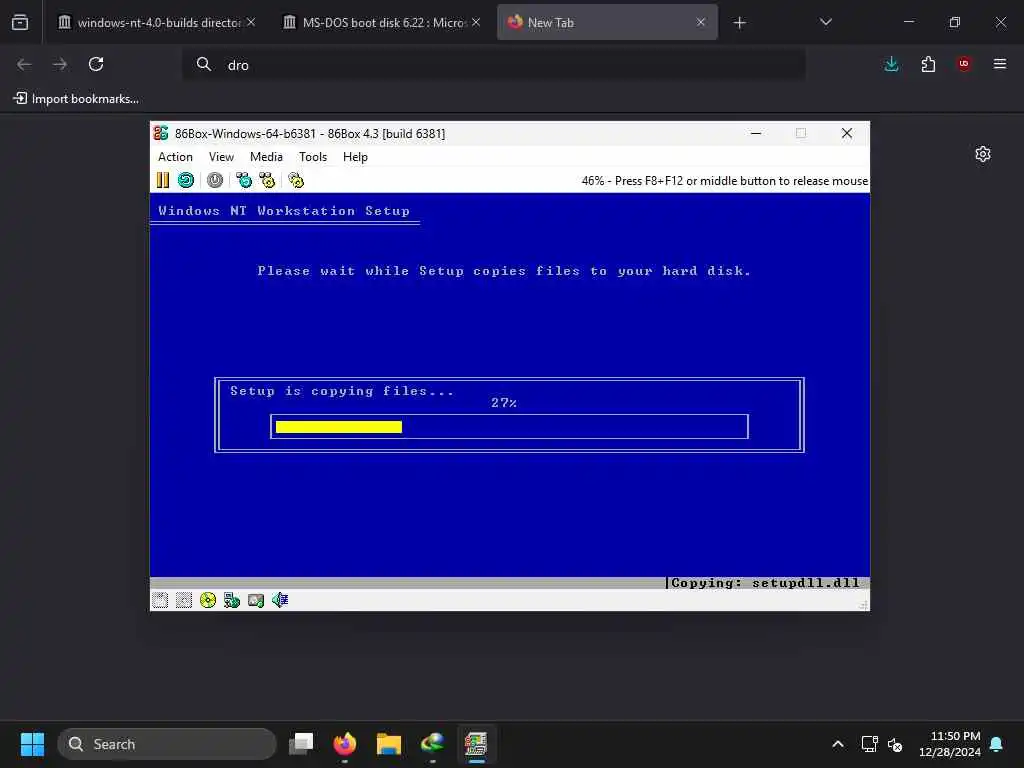Screen dimensions: 1024x768
Task: Click the teal Hard Reset toolbar icon
Action: pos(186,180)
